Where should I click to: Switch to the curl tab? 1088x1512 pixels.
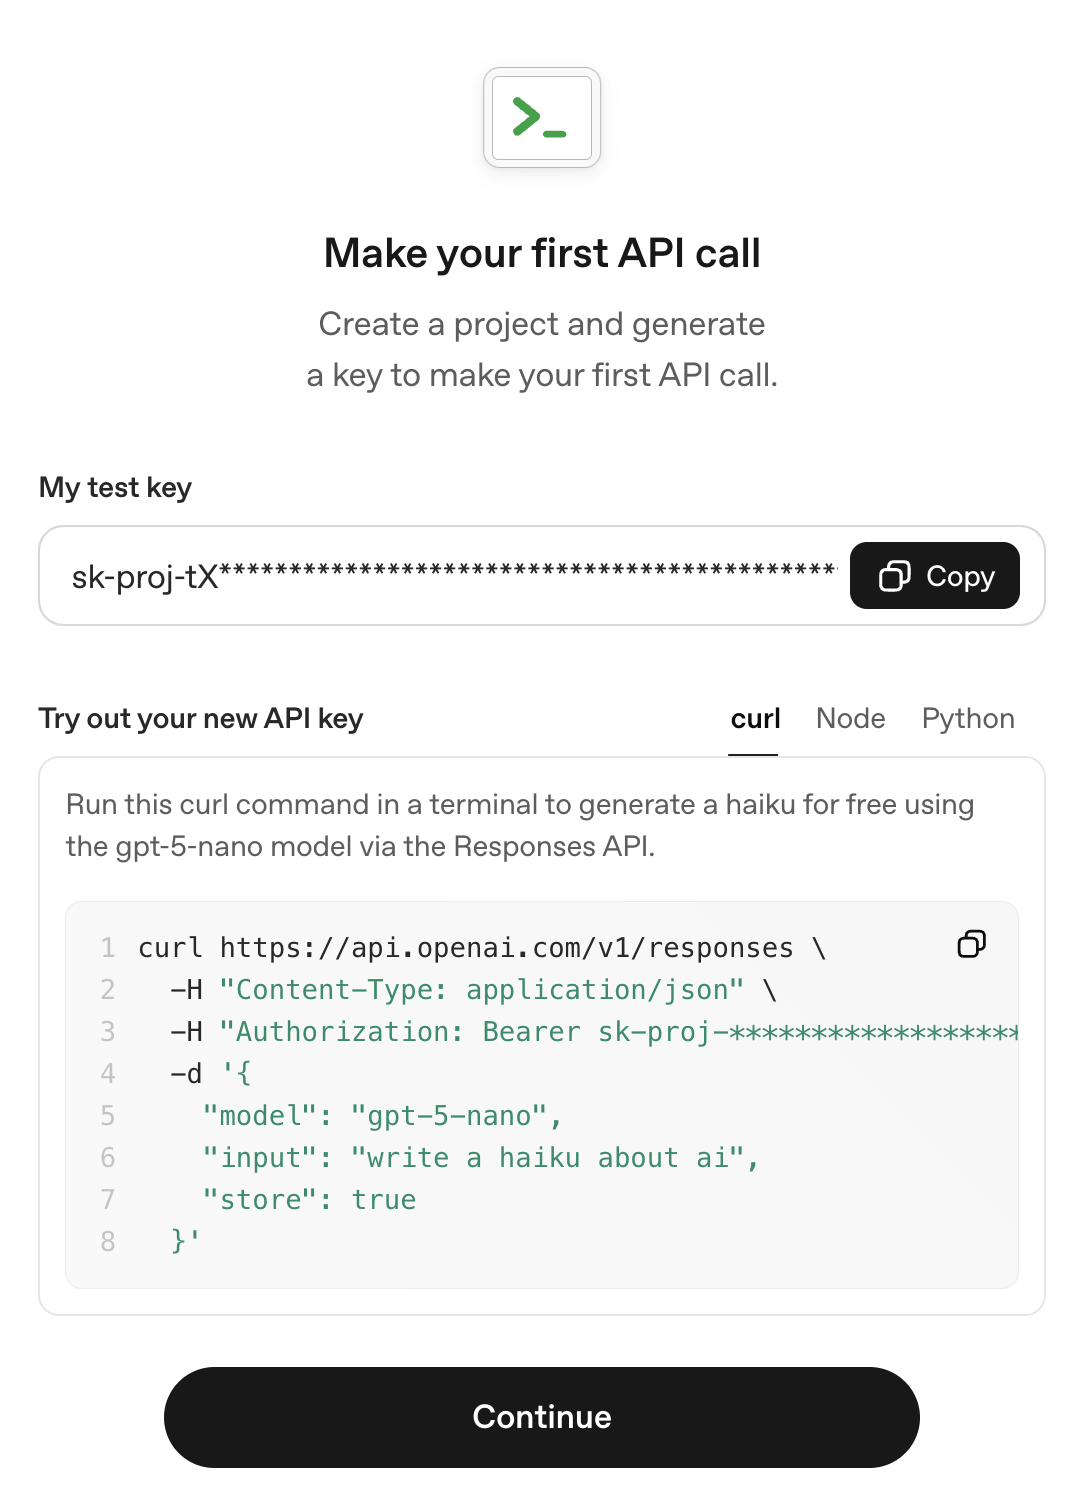pyautogui.click(x=755, y=719)
